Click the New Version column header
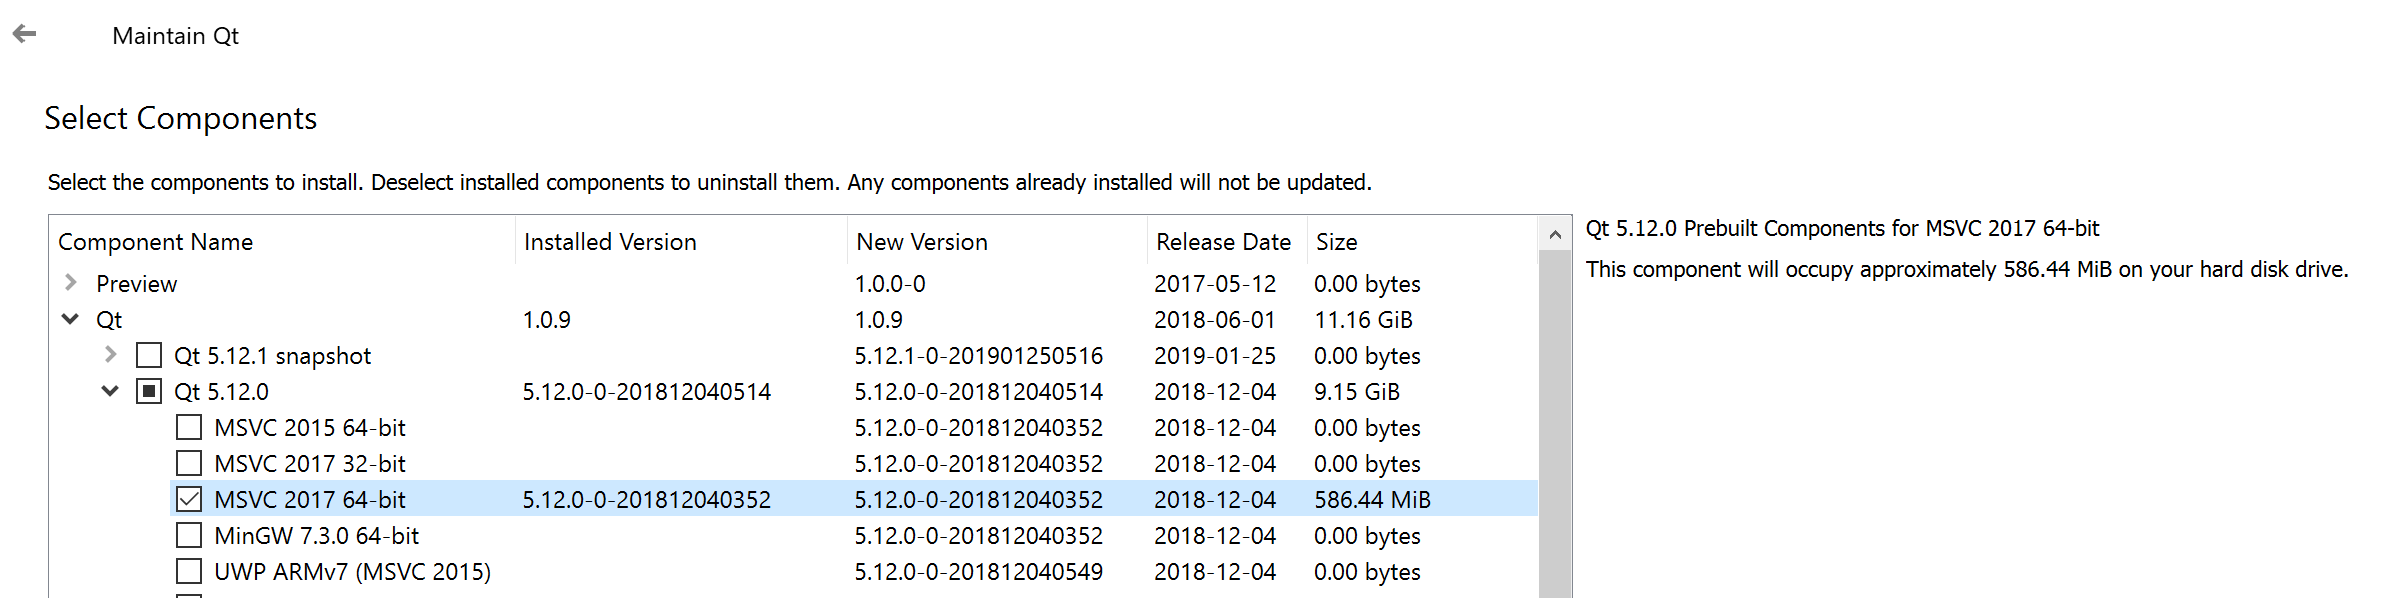This screenshot has width=2388, height=598. click(922, 242)
